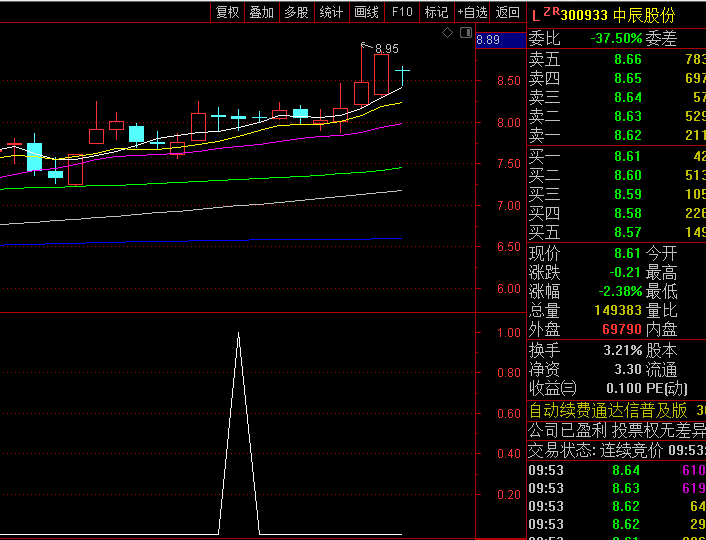
Task: Click the 300933 中辰股份 stock title
Action: 617,15
